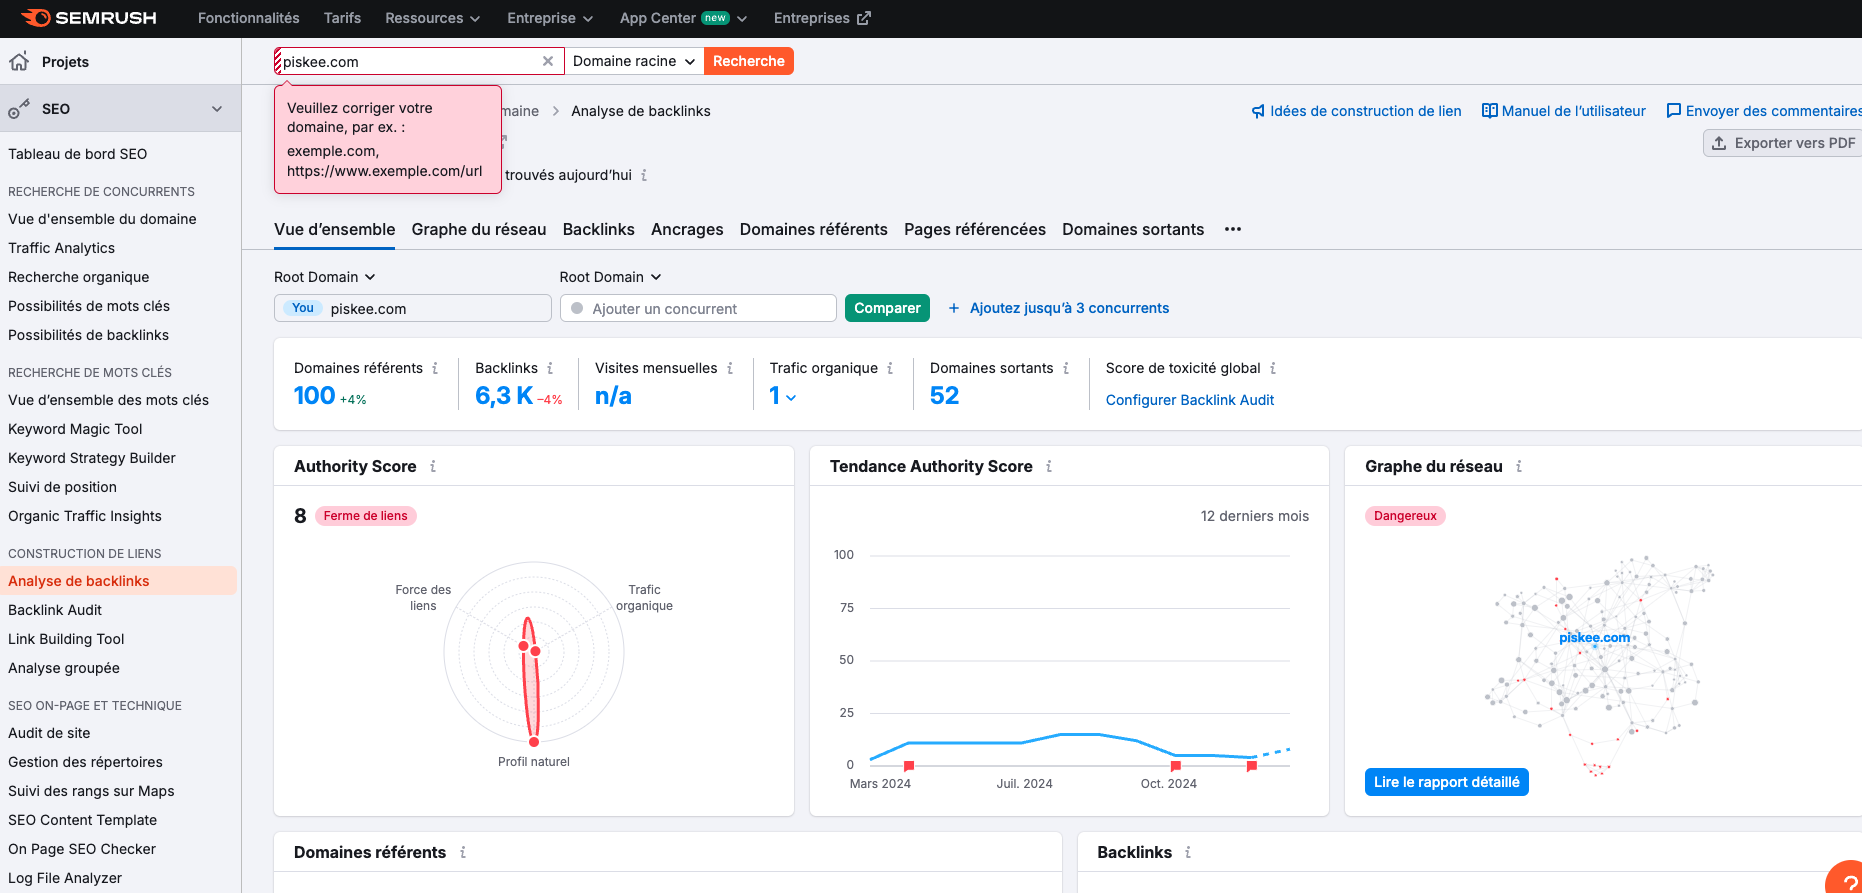Image resolution: width=1862 pixels, height=893 pixels.
Task: Open Backlink Audit in sidebar
Action: (x=55, y=610)
